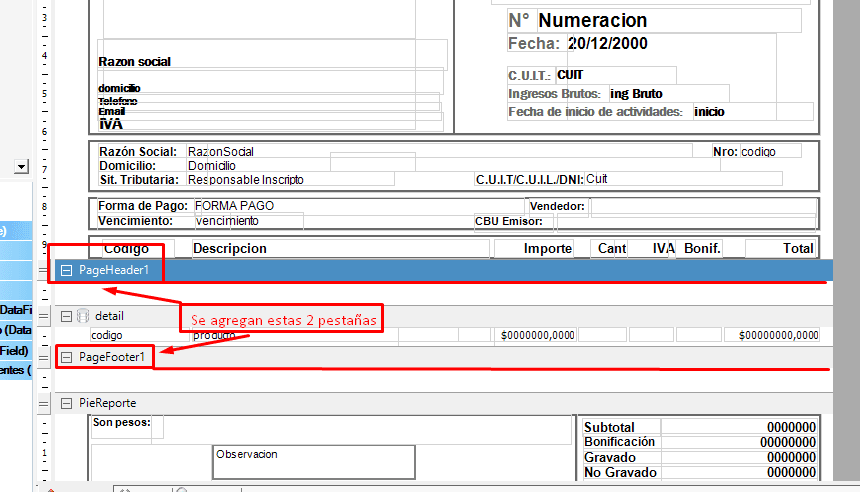Image resolution: width=860 pixels, height=492 pixels.
Task: Select the Descripcion column header label
Action: [230, 248]
